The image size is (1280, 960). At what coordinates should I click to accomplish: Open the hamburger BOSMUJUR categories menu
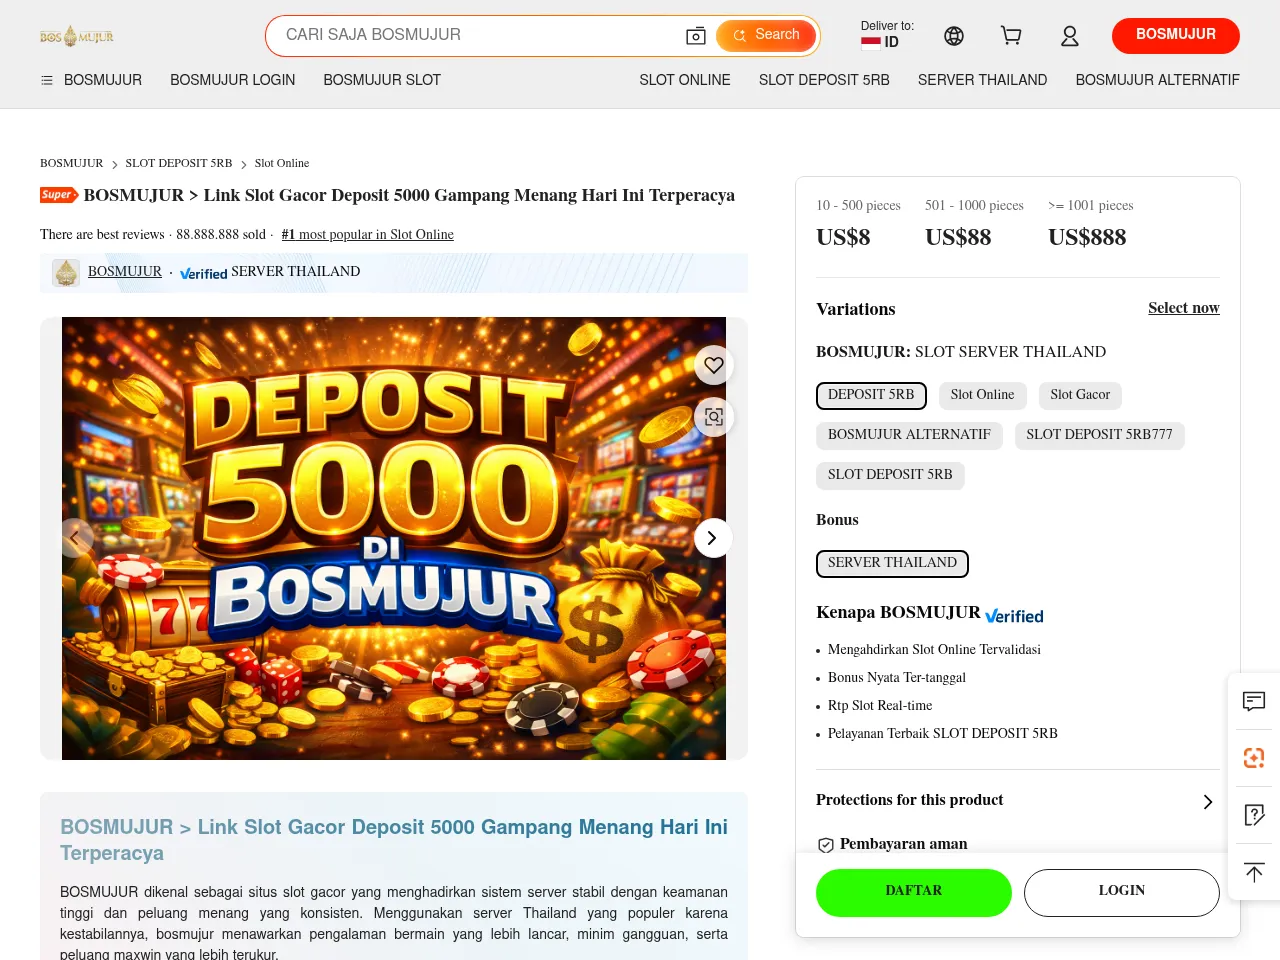[91, 80]
